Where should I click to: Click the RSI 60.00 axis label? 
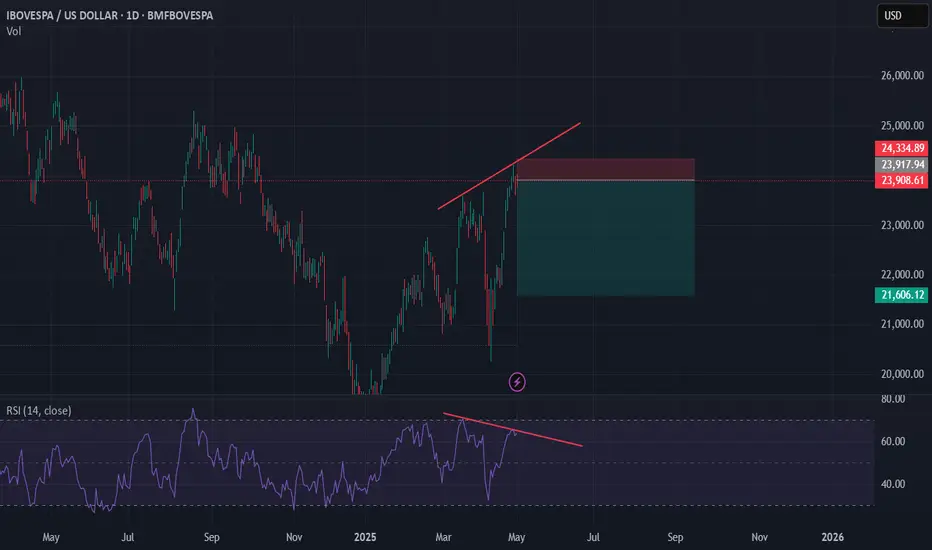tap(893, 441)
